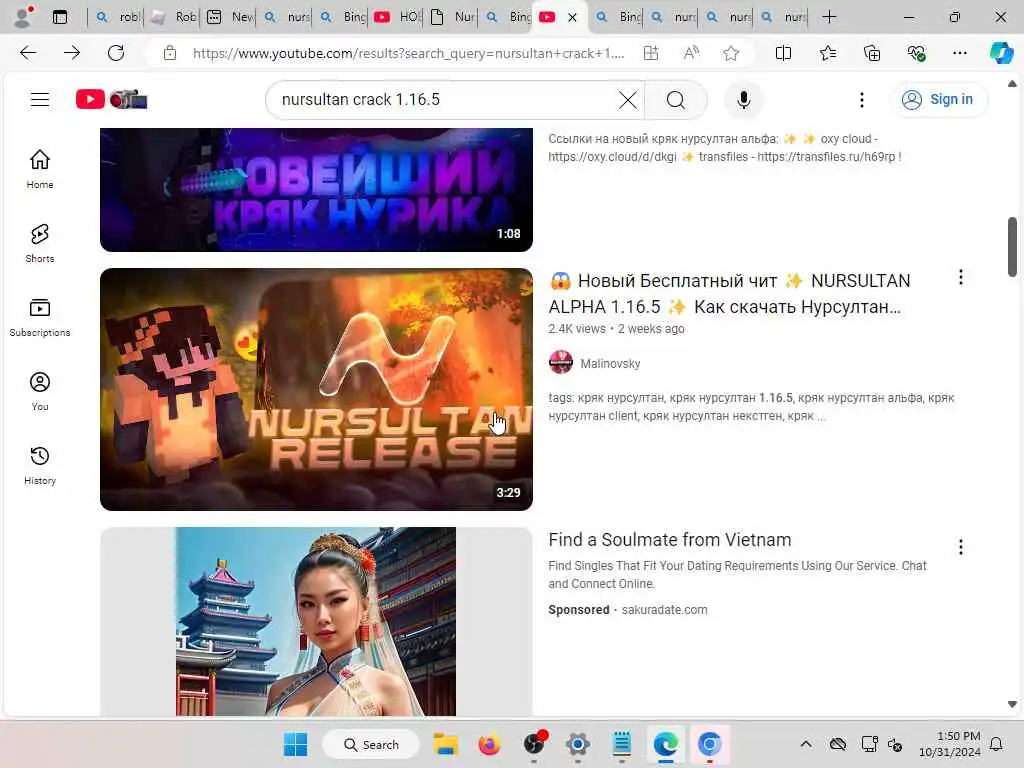1024x768 pixels.
Task: Switch to the 'HO' YouTube tab
Action: (398, 17)
